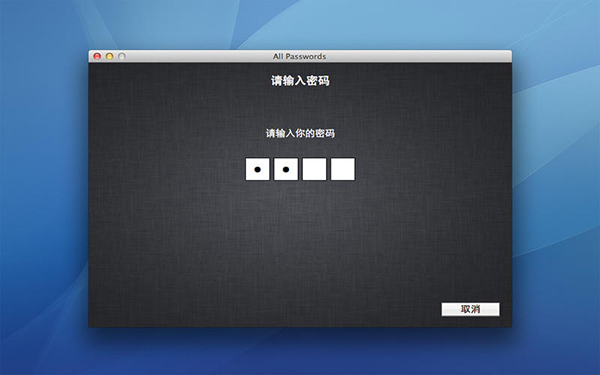The image size is (600, 375).
Task: Click the 请输入密码 heading
Action: pos(300,81)
